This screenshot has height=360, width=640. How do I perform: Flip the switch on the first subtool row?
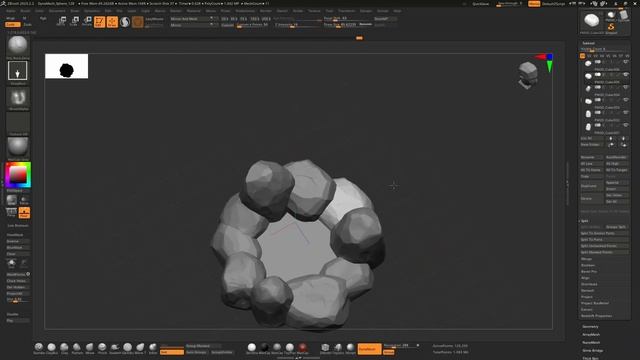[598, 62]
